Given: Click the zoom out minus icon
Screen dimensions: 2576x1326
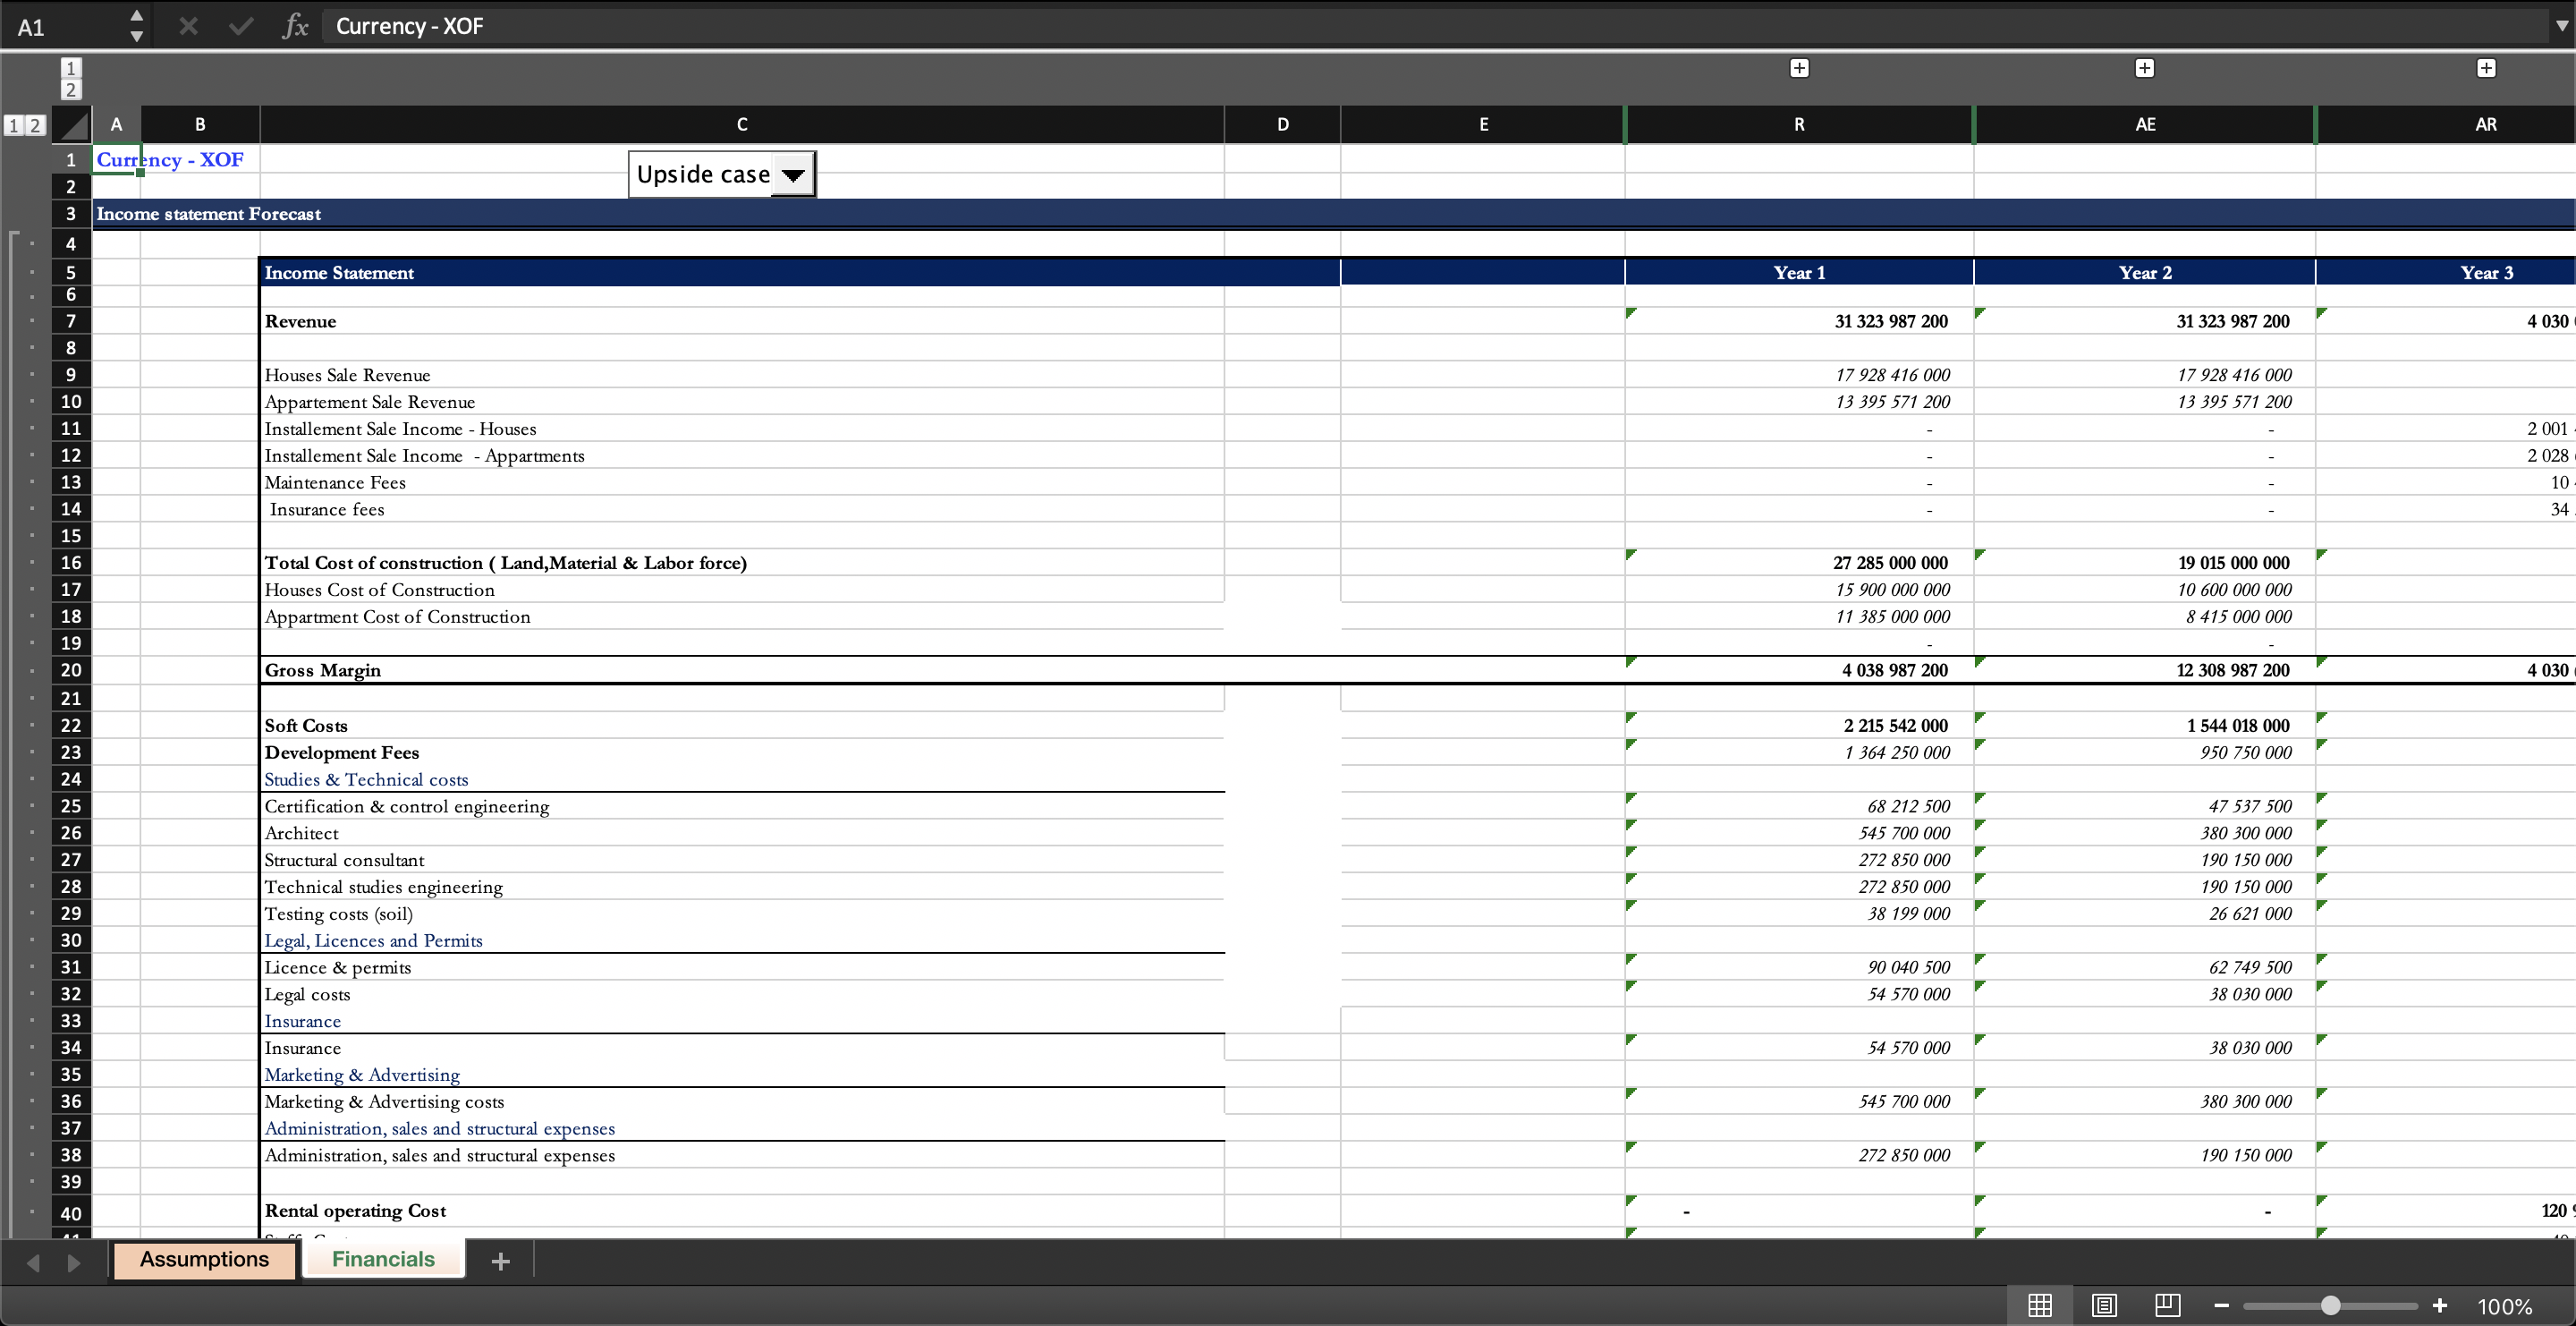Looking at the screenshot, I should [x=2221, y=1305].
